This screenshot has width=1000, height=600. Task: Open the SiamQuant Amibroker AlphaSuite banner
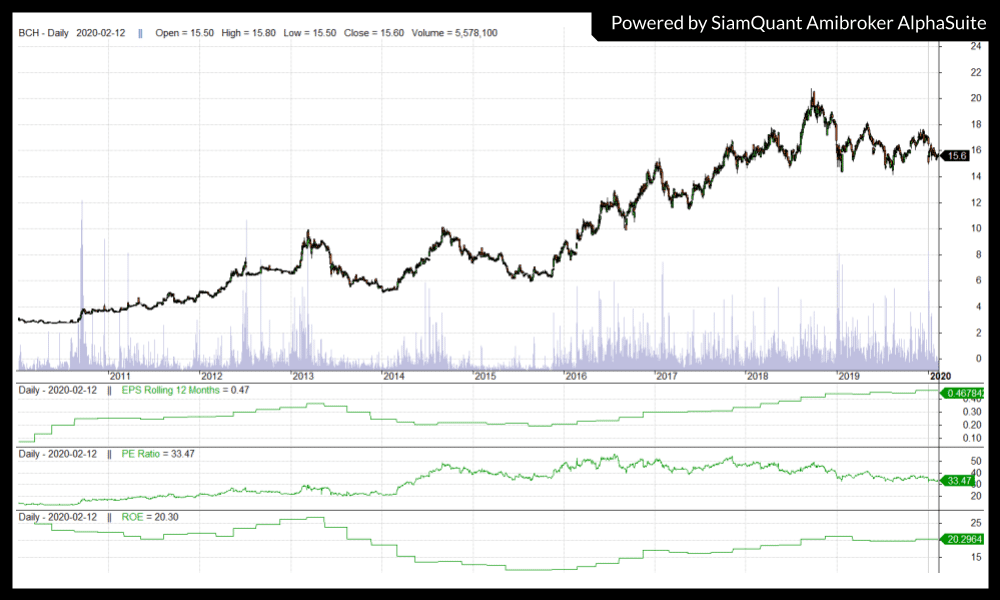(796, 22)
